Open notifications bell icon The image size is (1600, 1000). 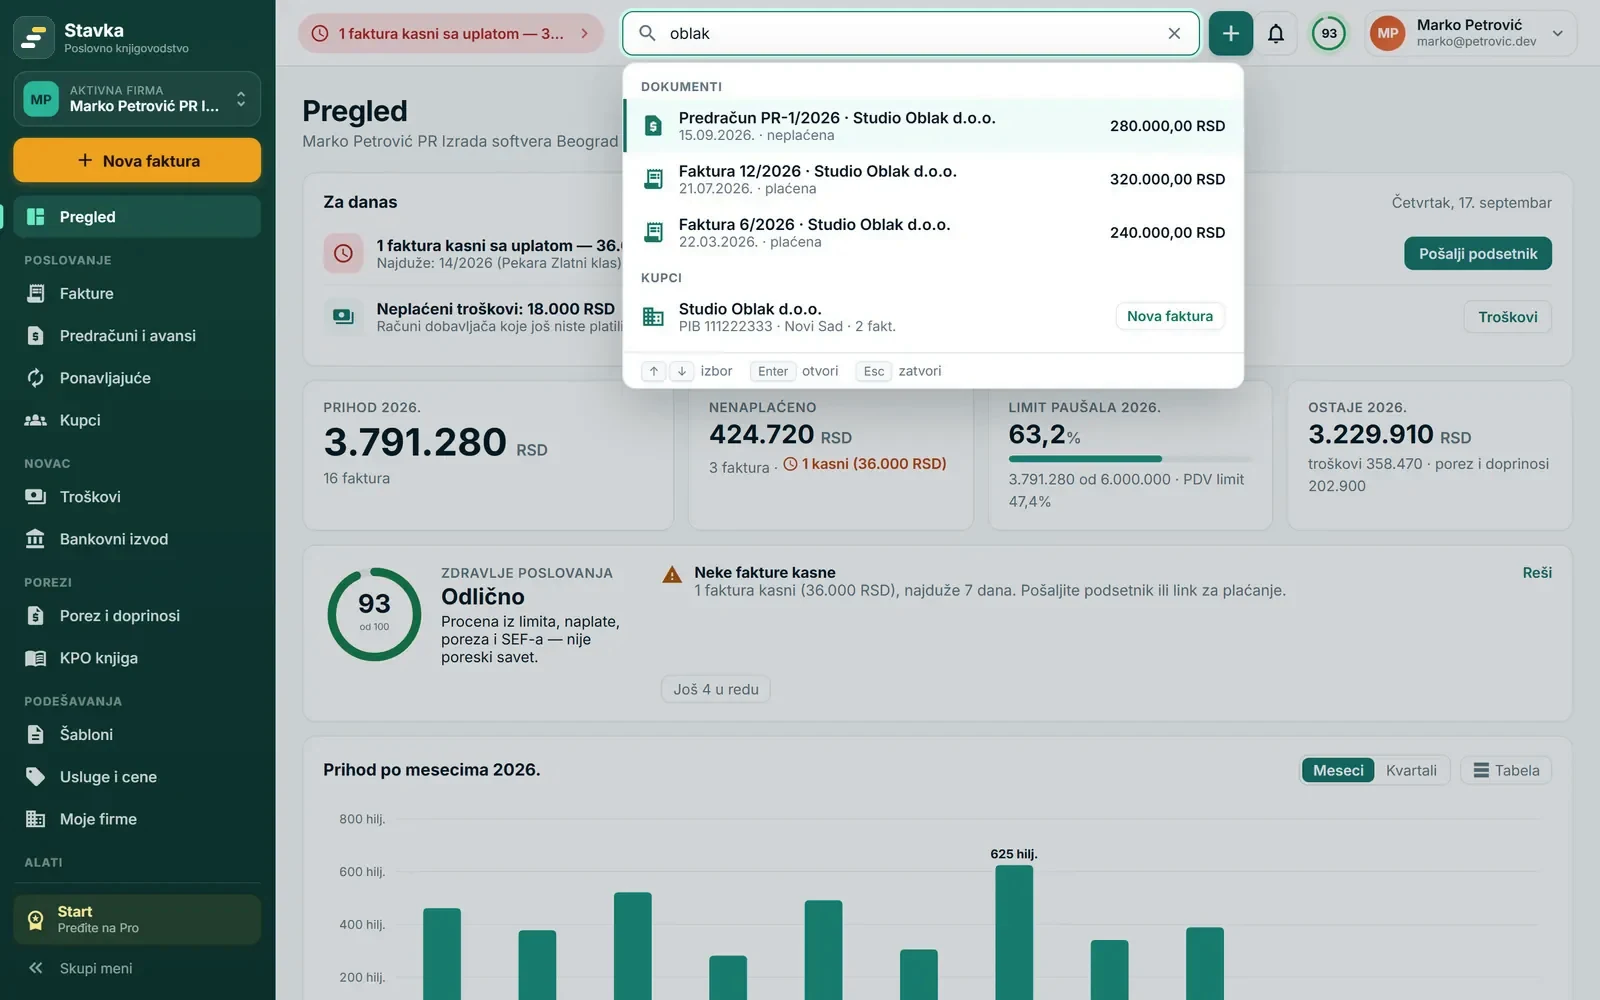click(x=1276, y=33)
